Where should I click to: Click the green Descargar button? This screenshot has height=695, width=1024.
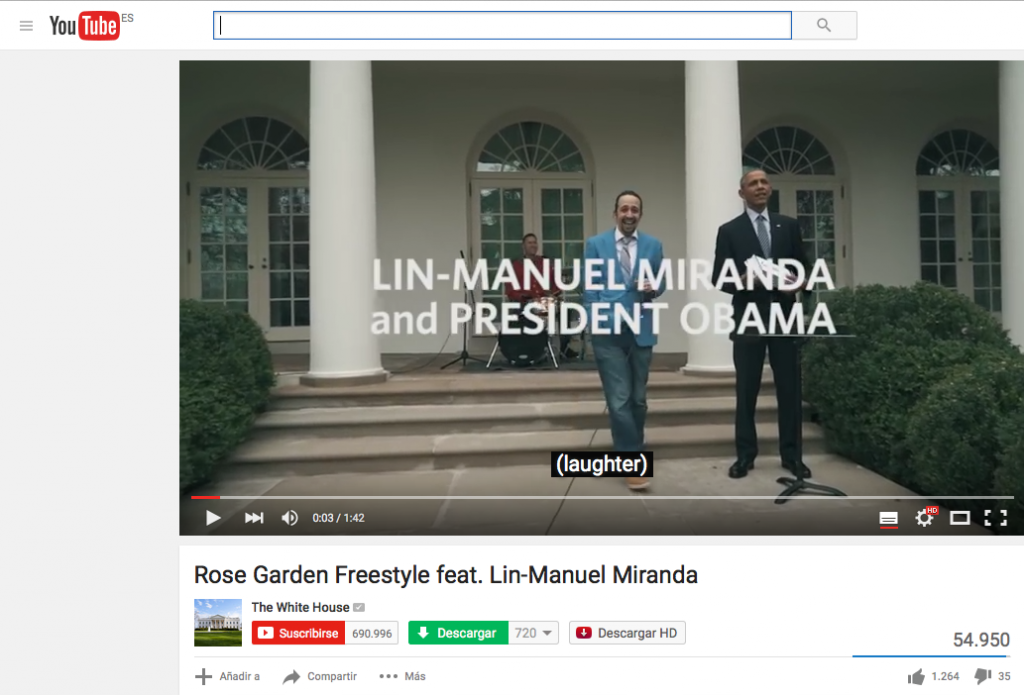pyautogui.click(x=458, y=633)
